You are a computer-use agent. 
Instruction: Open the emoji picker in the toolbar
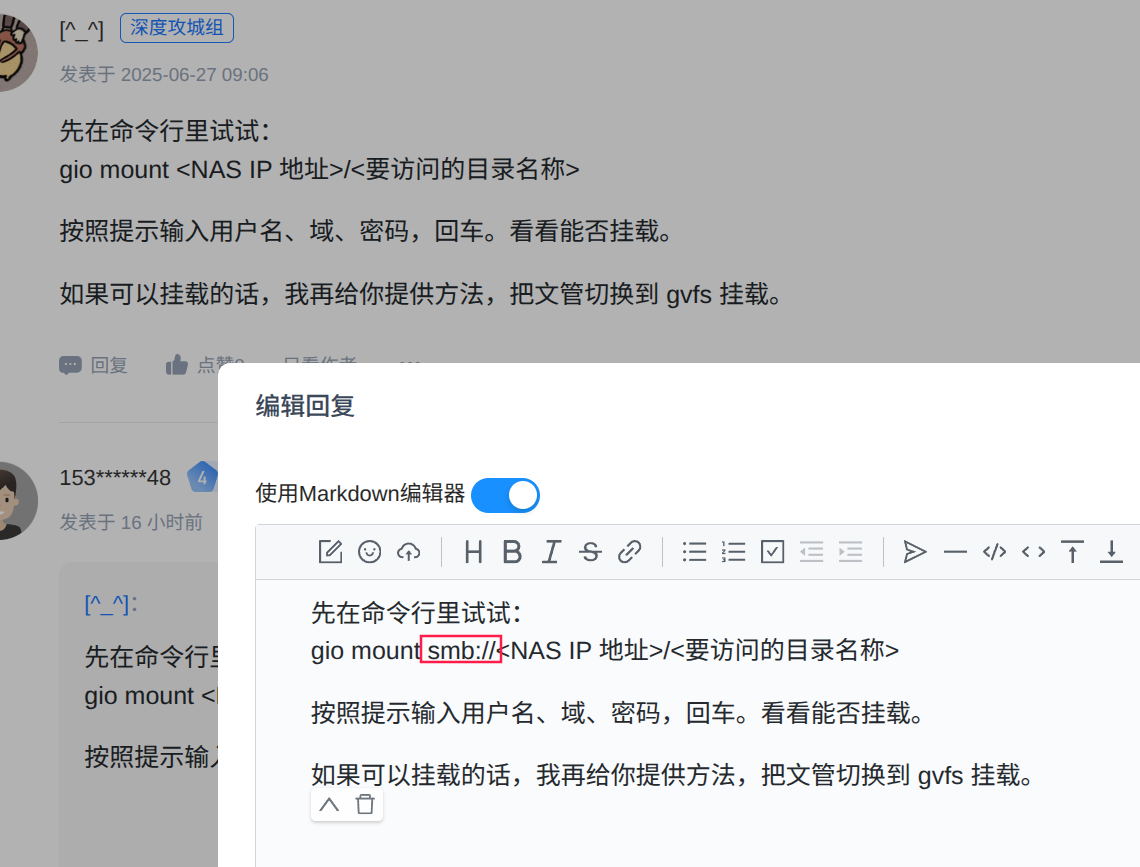[x=369, y=552]
